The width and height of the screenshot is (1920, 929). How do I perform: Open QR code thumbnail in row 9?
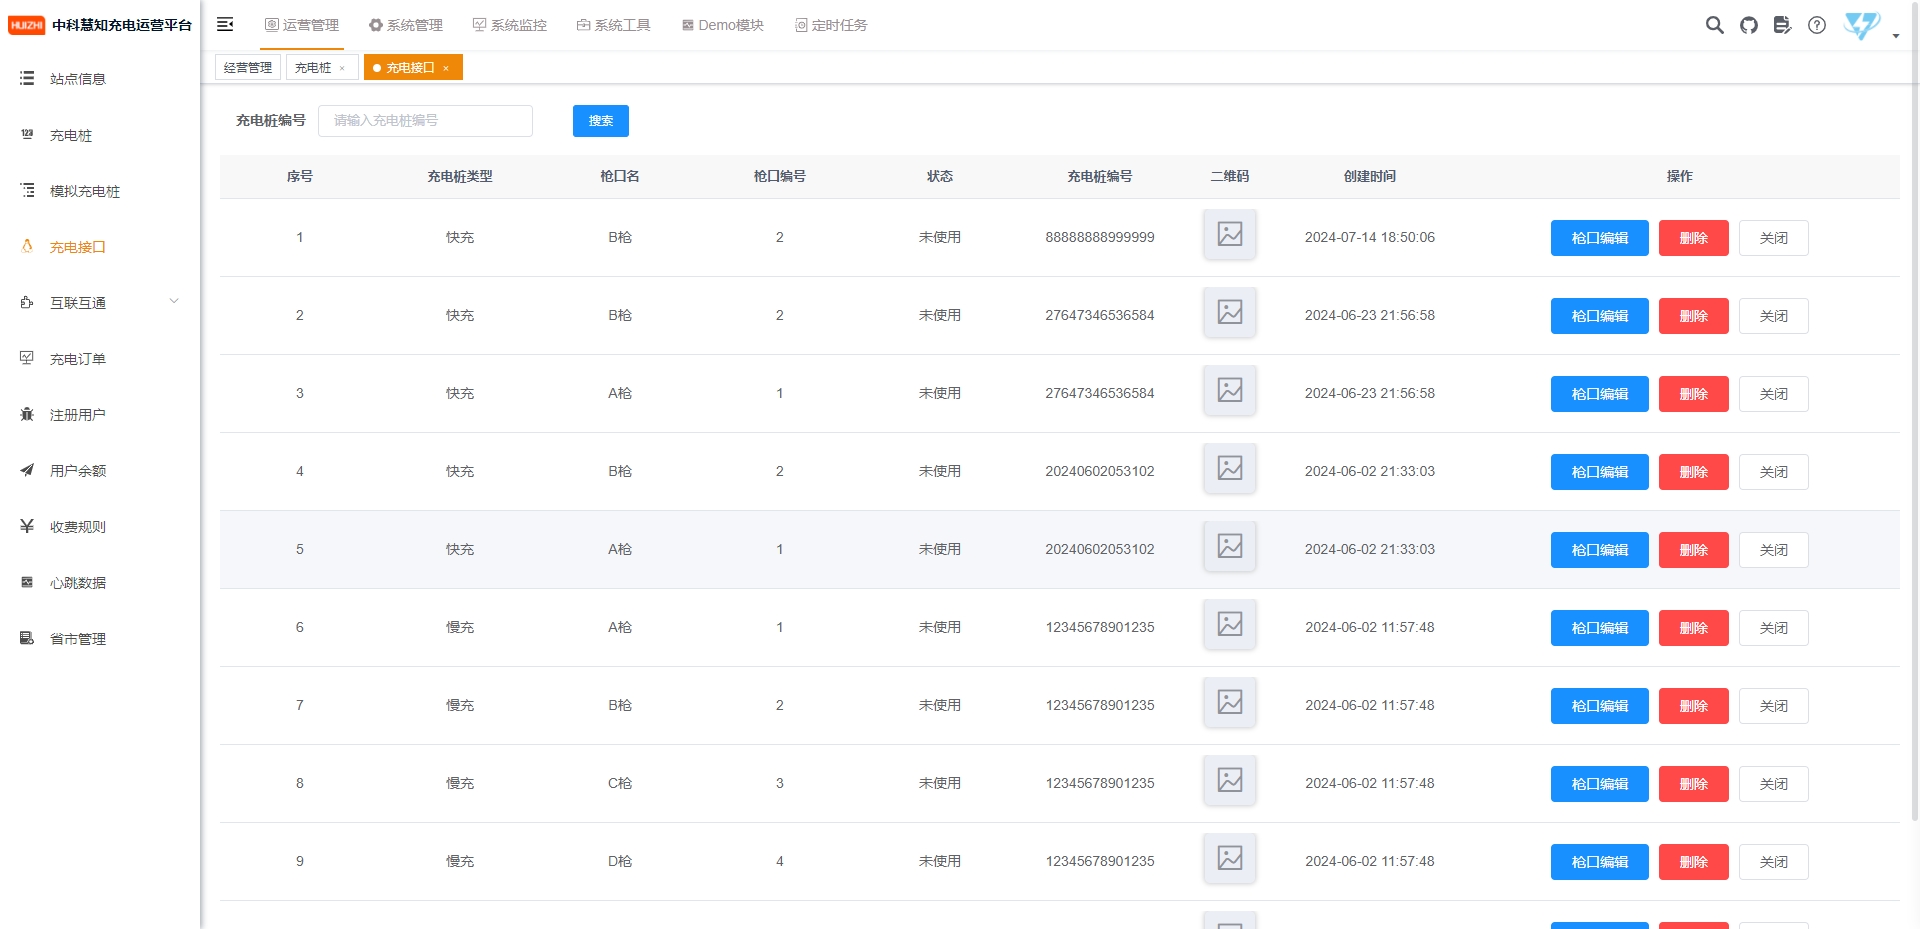point(1230,858)
